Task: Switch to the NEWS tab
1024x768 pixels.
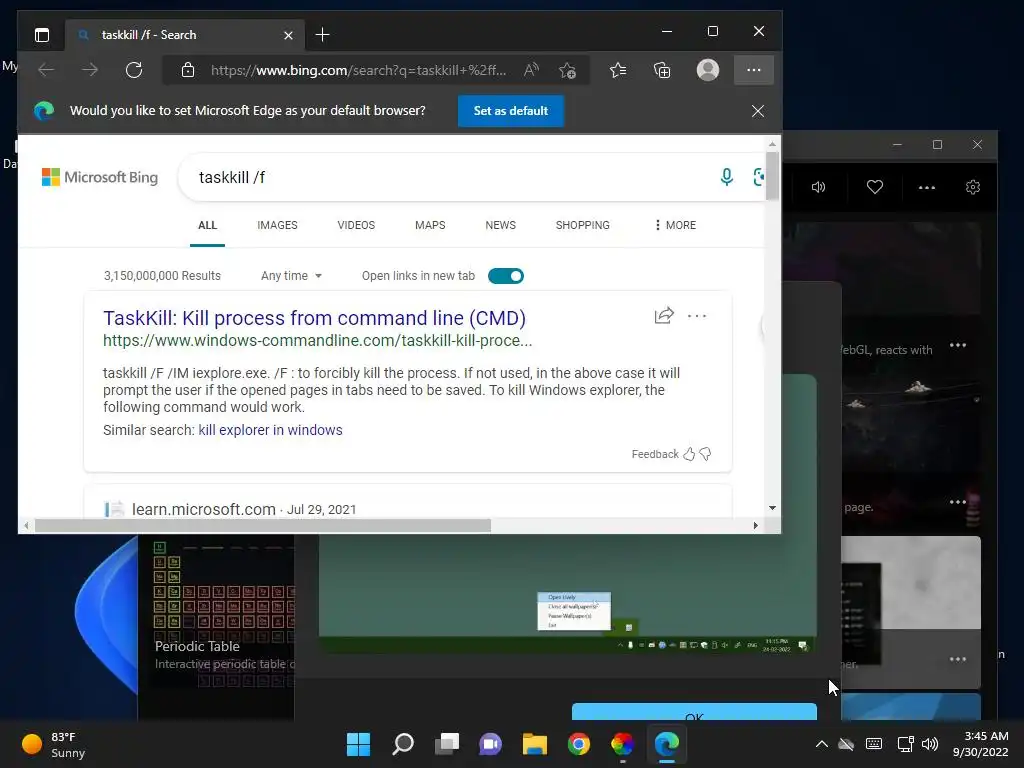Action: tap(500, 225)
